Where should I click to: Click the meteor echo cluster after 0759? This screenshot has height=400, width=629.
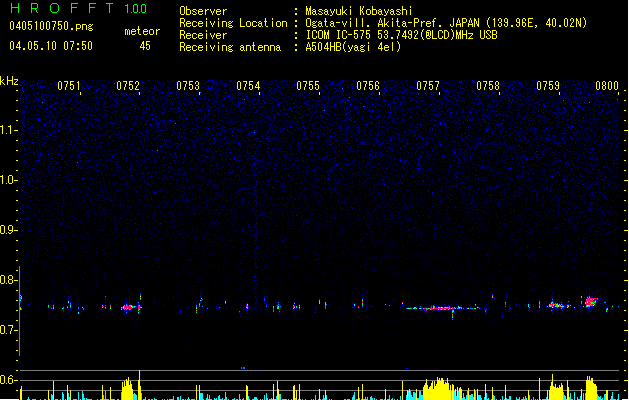[x=558, y=306]
